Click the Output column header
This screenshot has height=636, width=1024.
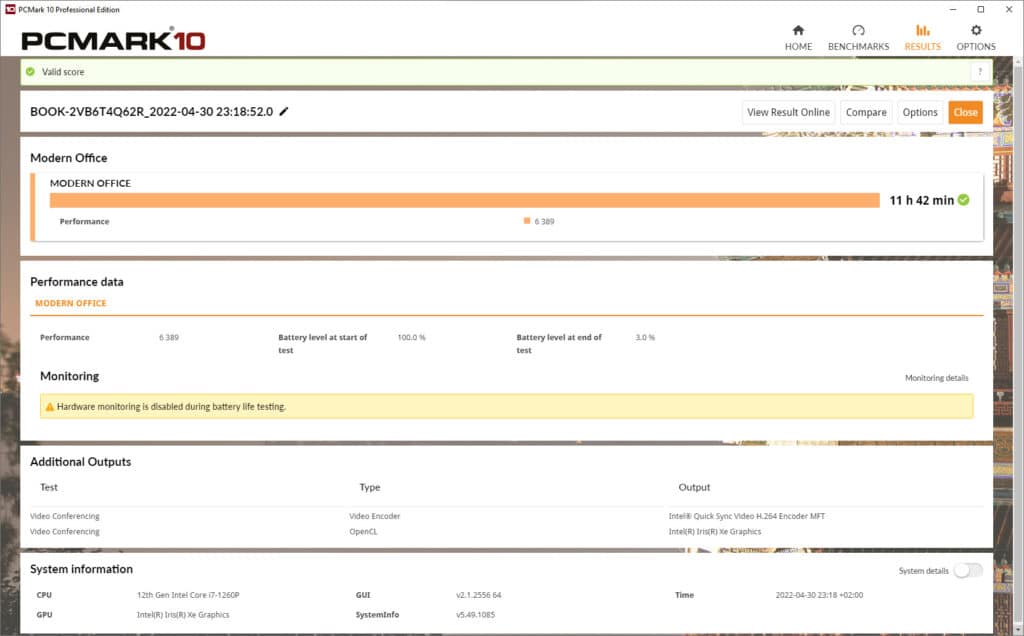pyautogui.click(x=694, y=487)
